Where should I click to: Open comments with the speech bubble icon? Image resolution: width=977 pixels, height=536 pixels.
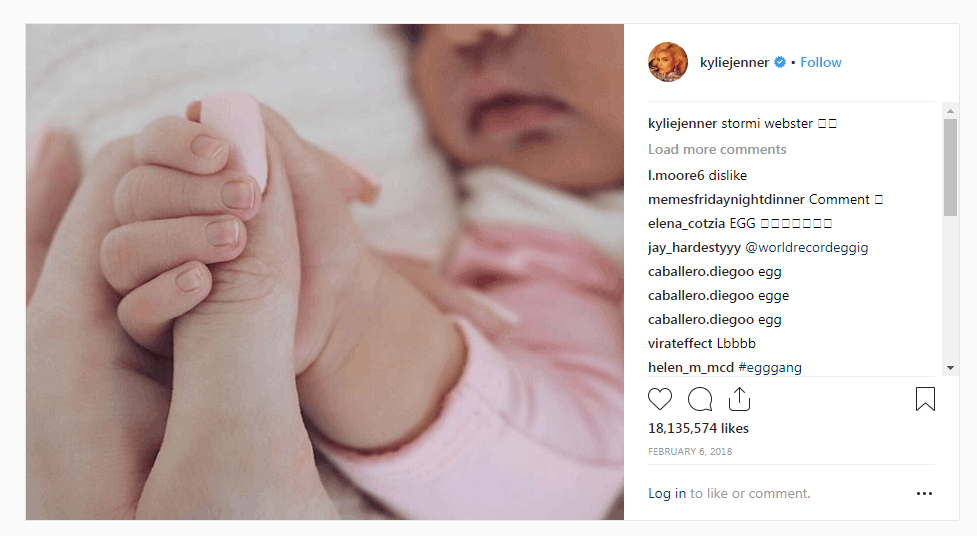point(700,399)
